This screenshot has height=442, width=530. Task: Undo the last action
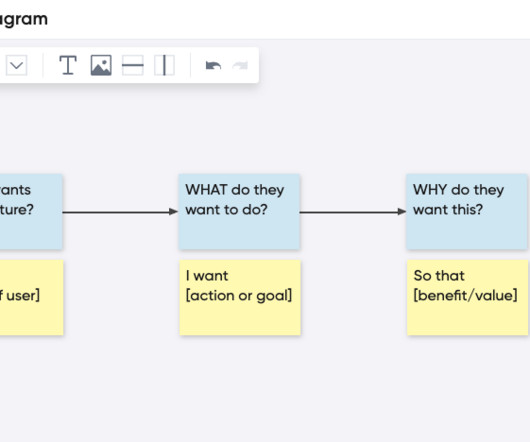click(213, 66)
